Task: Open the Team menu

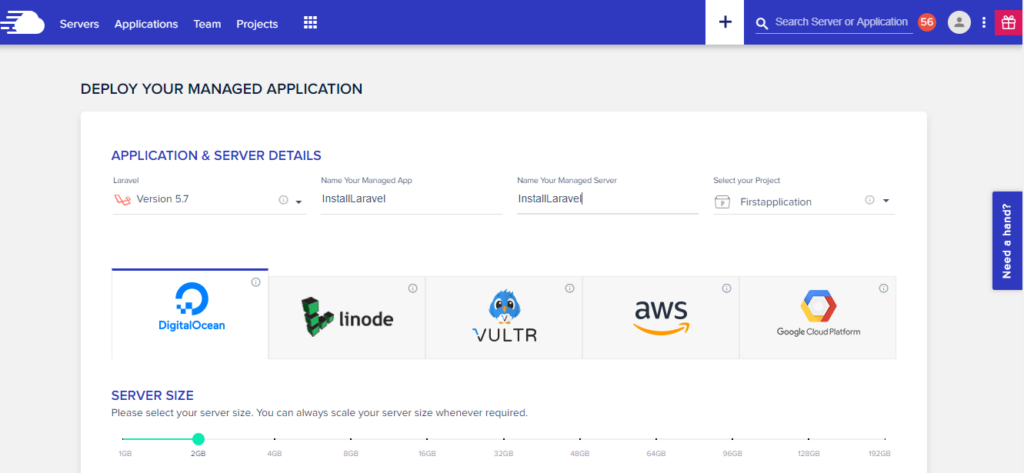Action: (x=207, y=24)
